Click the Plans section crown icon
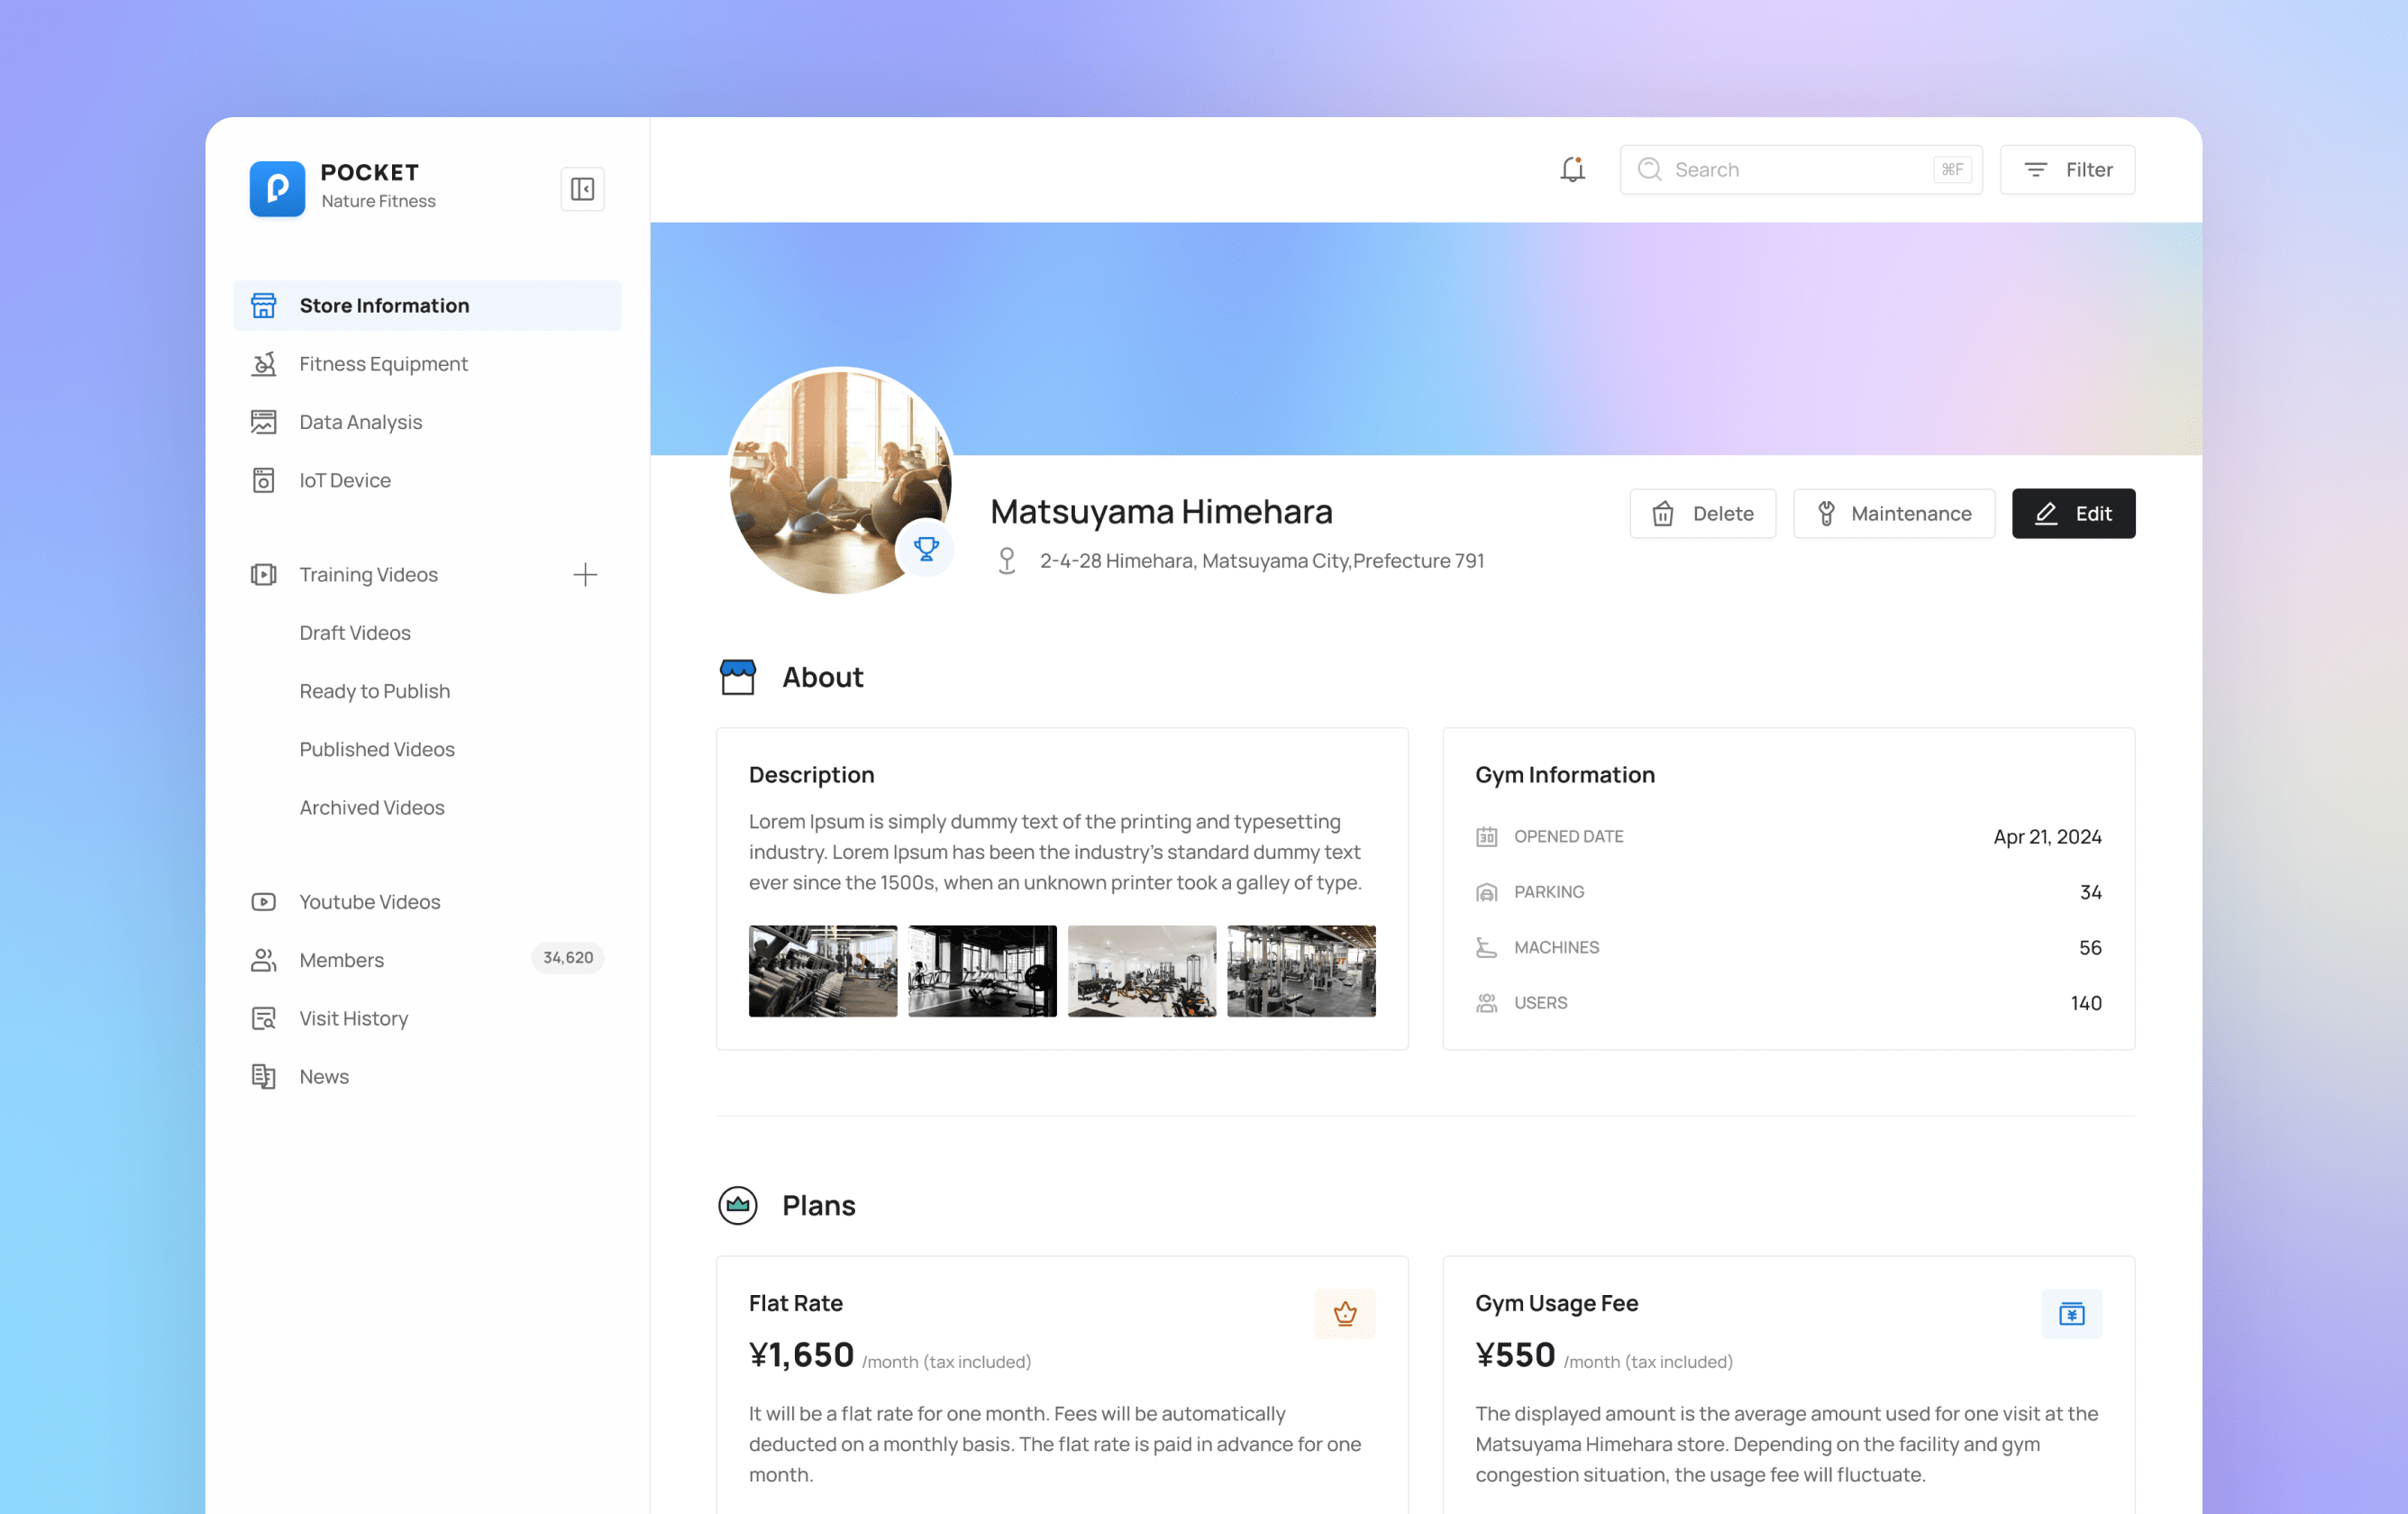 [738, 1205]
